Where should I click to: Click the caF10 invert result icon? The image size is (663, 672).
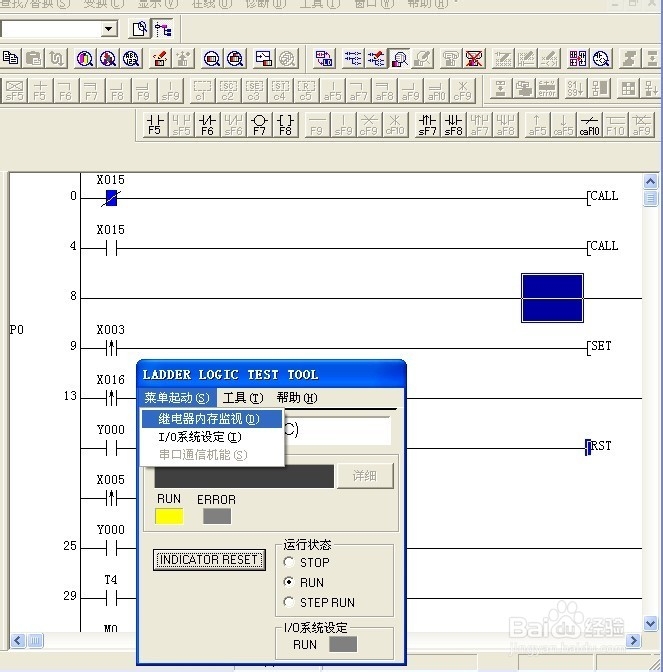589,124
